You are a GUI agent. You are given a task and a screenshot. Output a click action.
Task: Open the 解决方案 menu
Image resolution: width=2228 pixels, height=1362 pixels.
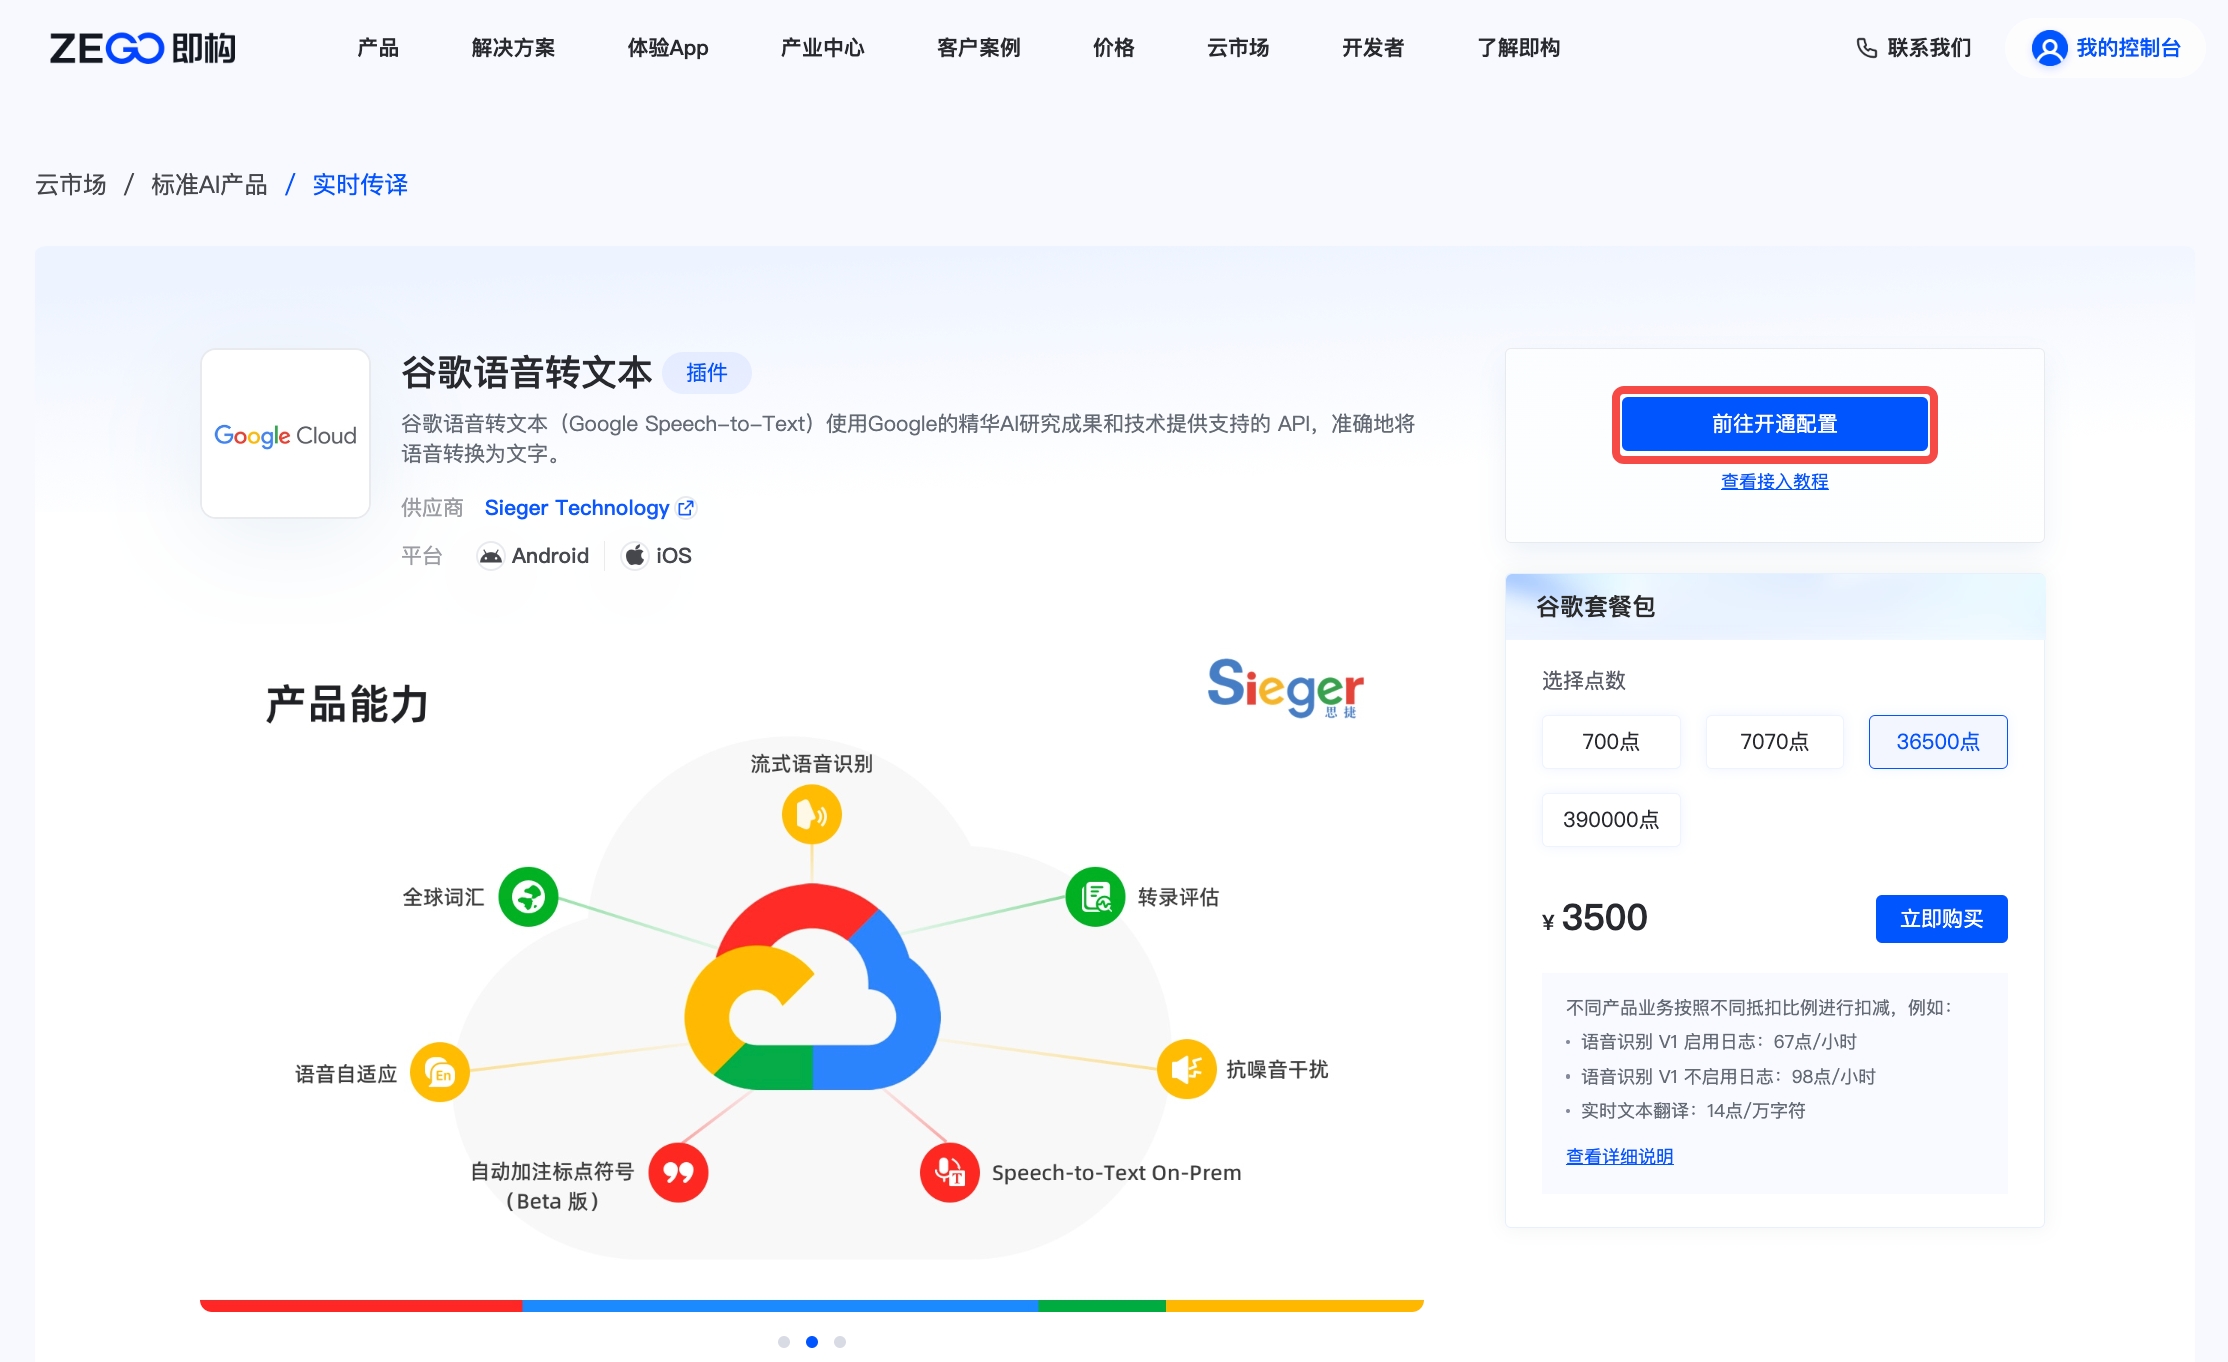[x=513, y=48]
